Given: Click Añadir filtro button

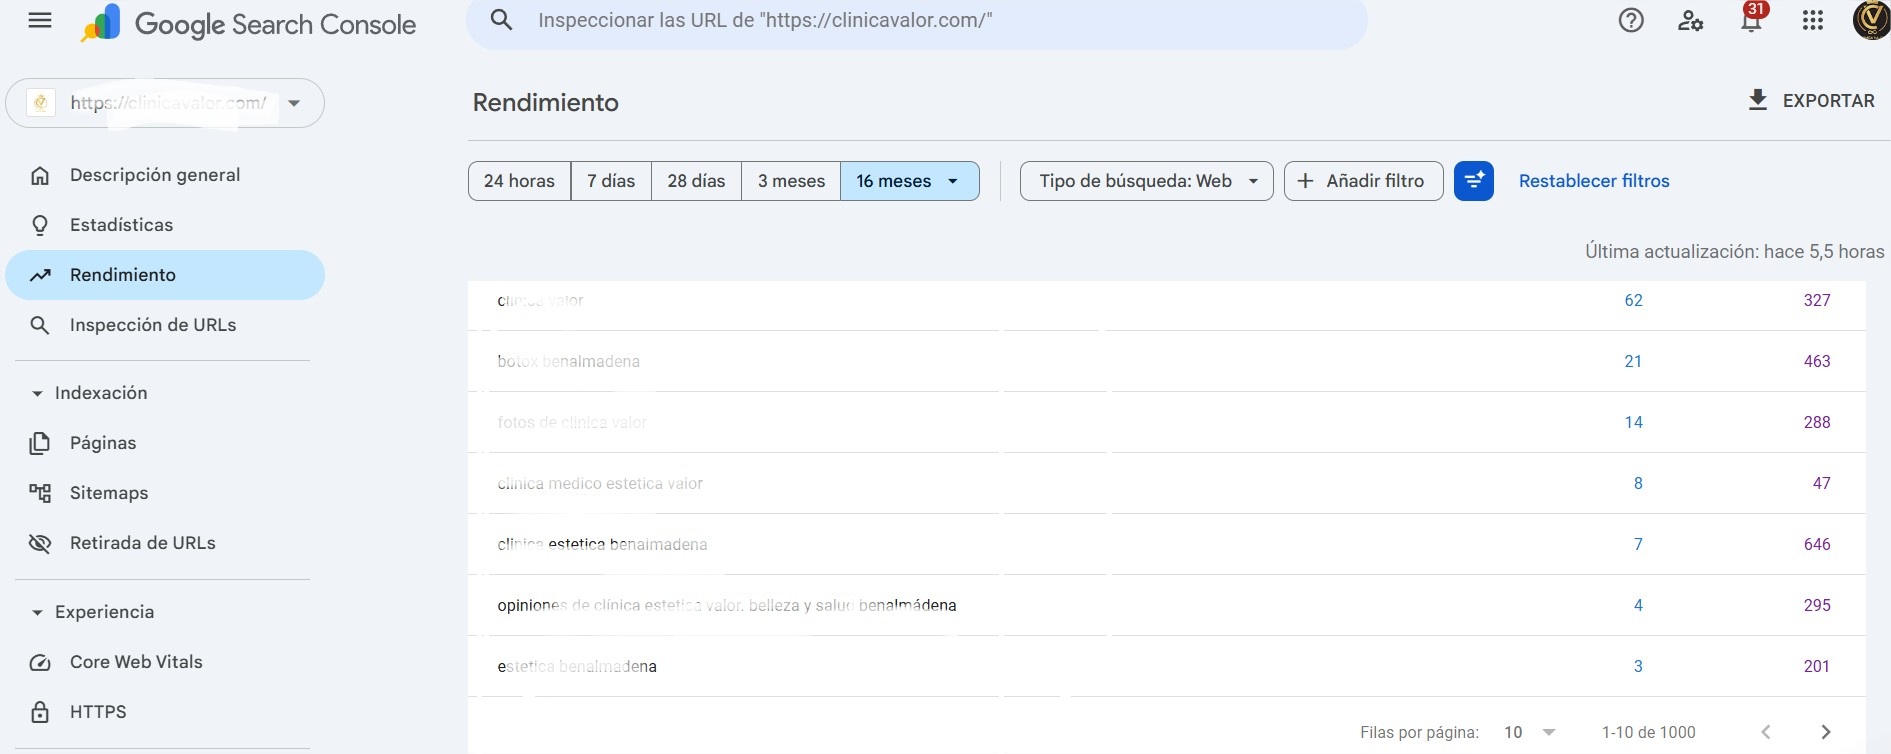Looking at the screenshot, I should [1363, 181].
